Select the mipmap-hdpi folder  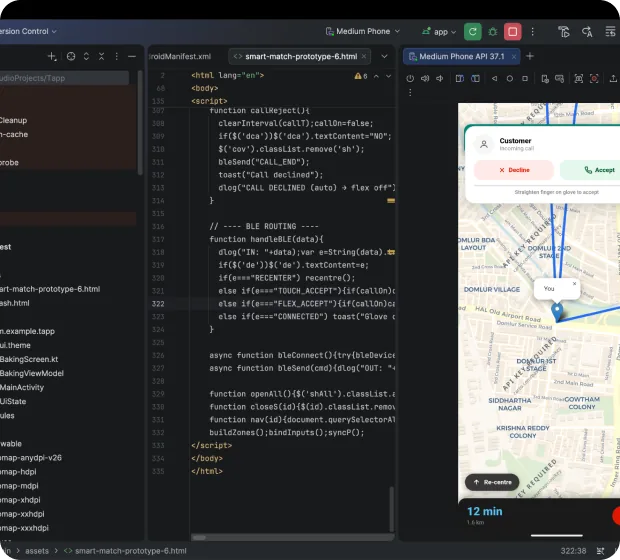[x=18, y=472]
